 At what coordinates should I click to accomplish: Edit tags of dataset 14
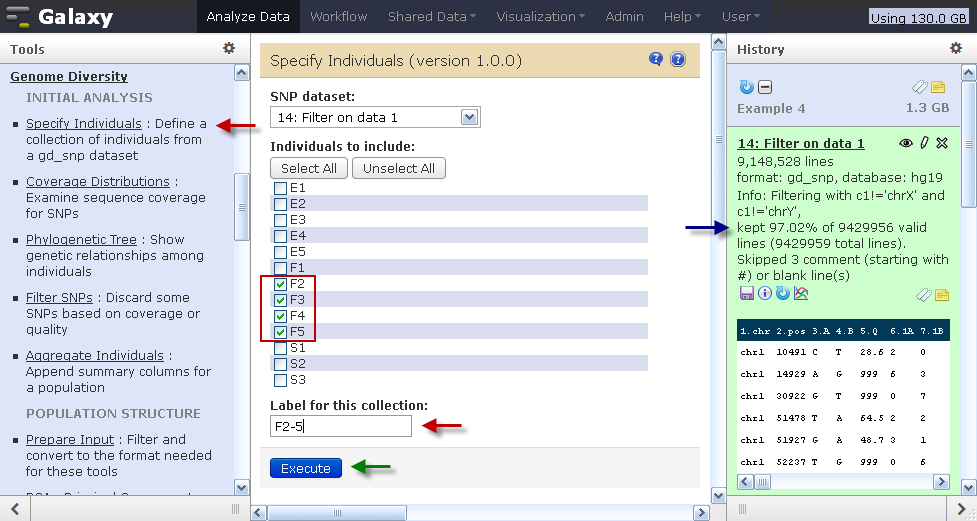coord(923,294)
